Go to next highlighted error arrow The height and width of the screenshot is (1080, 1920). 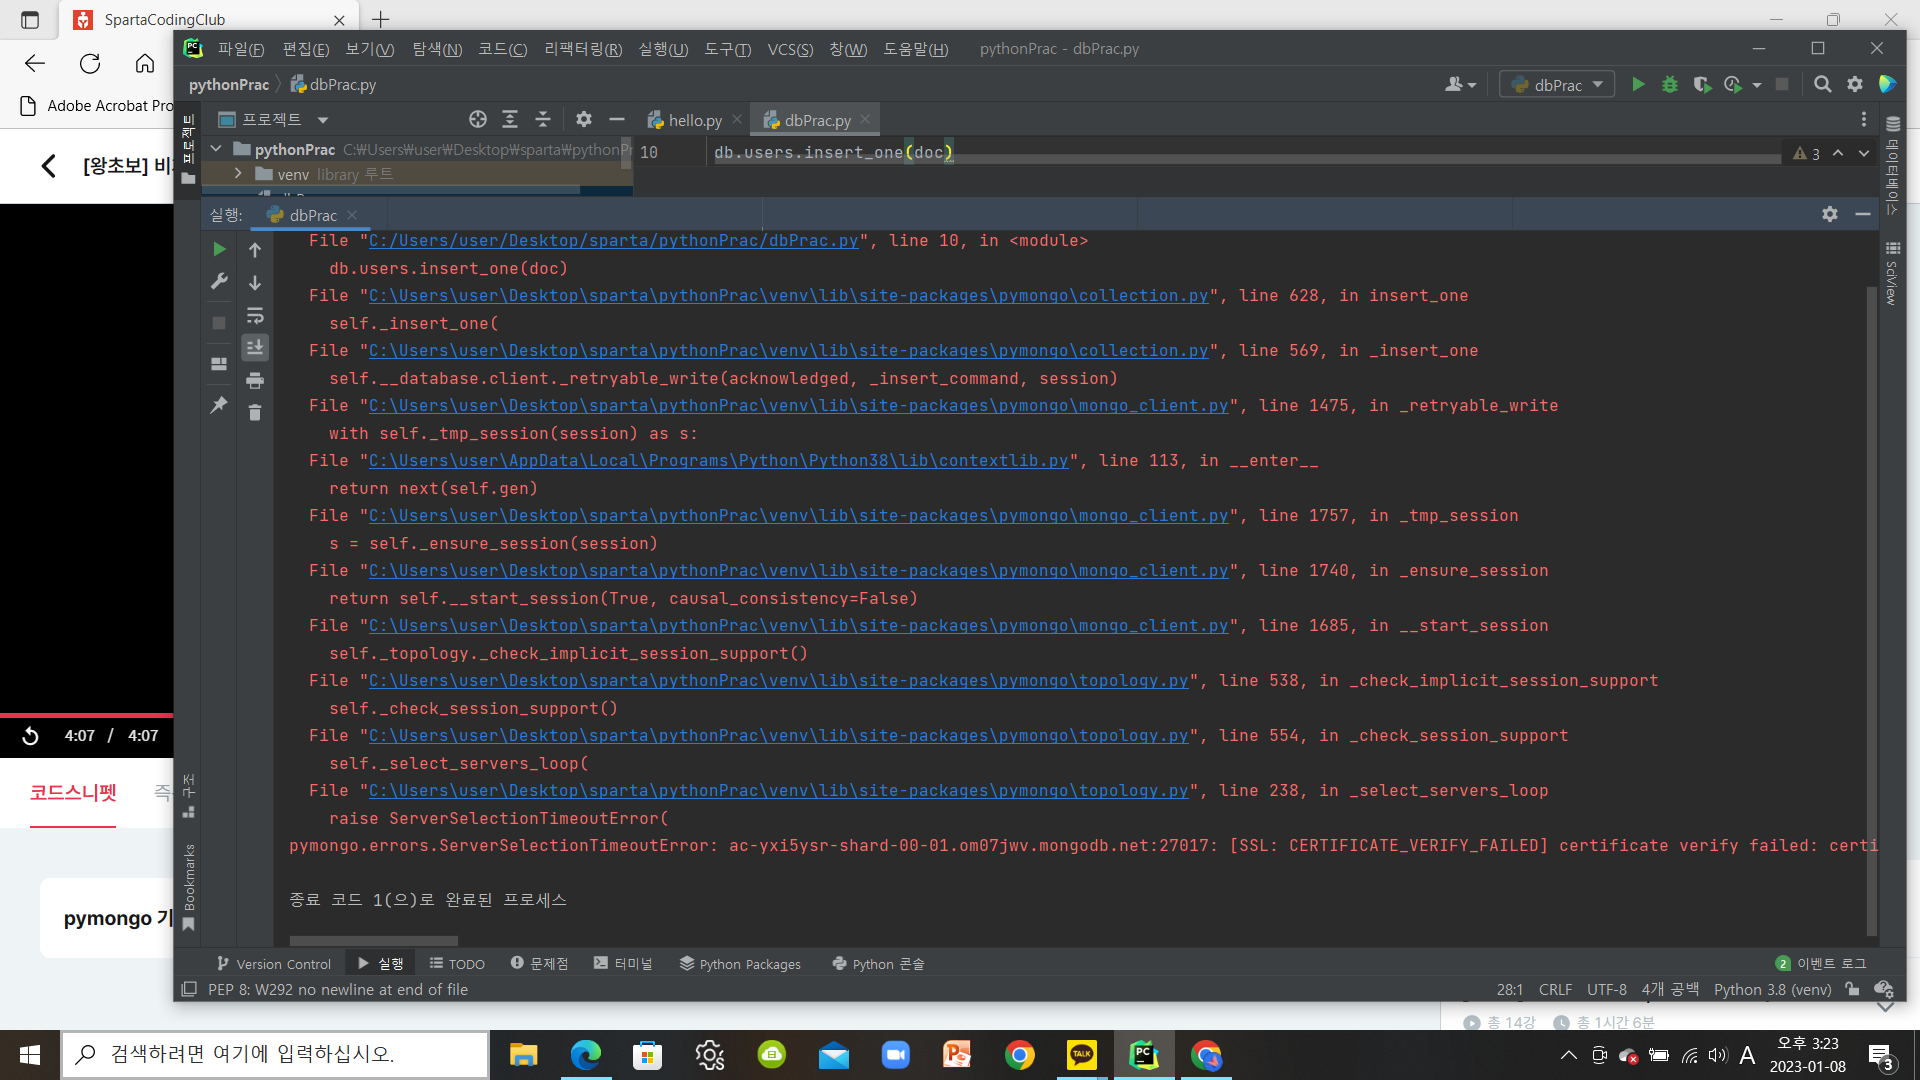coord(1864,153)
